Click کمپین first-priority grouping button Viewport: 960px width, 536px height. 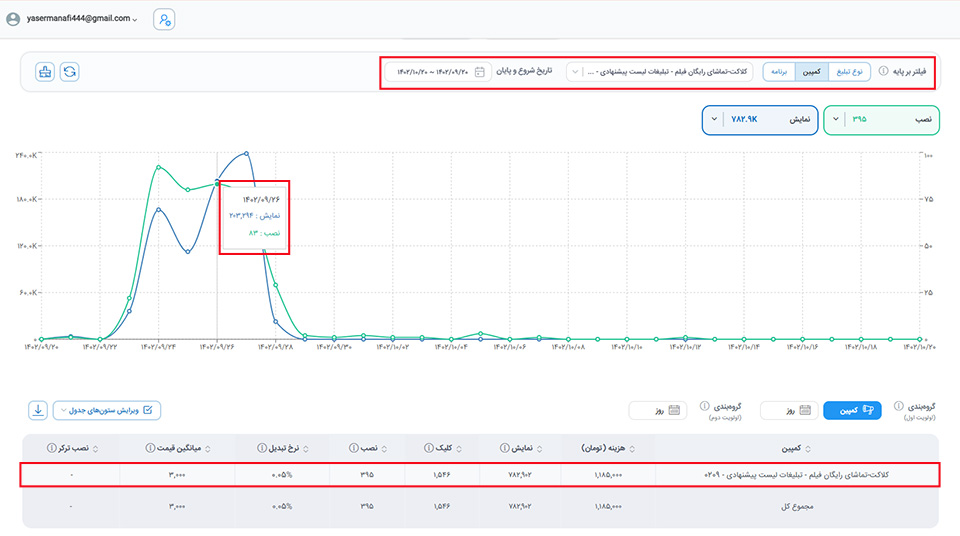pyautogui.click(x=852, y=410)
